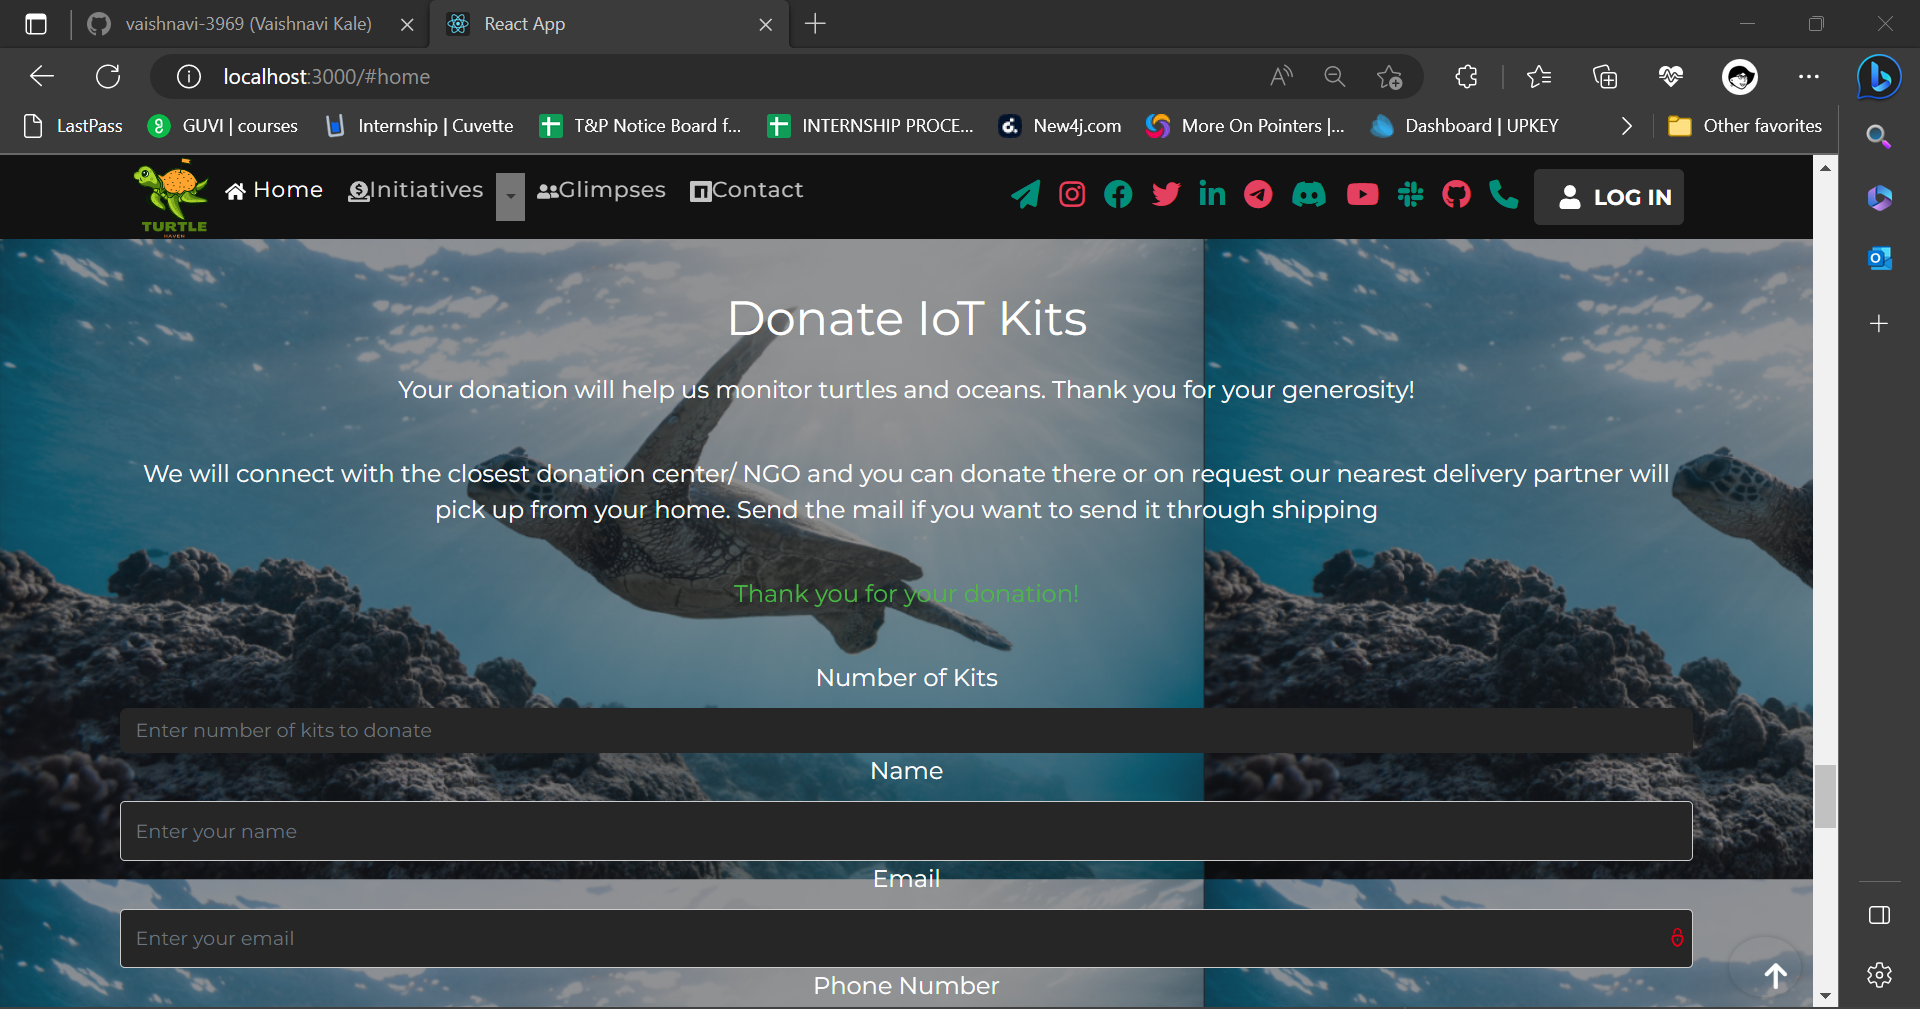Open the LastPass bookmark
This screenshot has height=1009, width=1920.
(73, 126)
